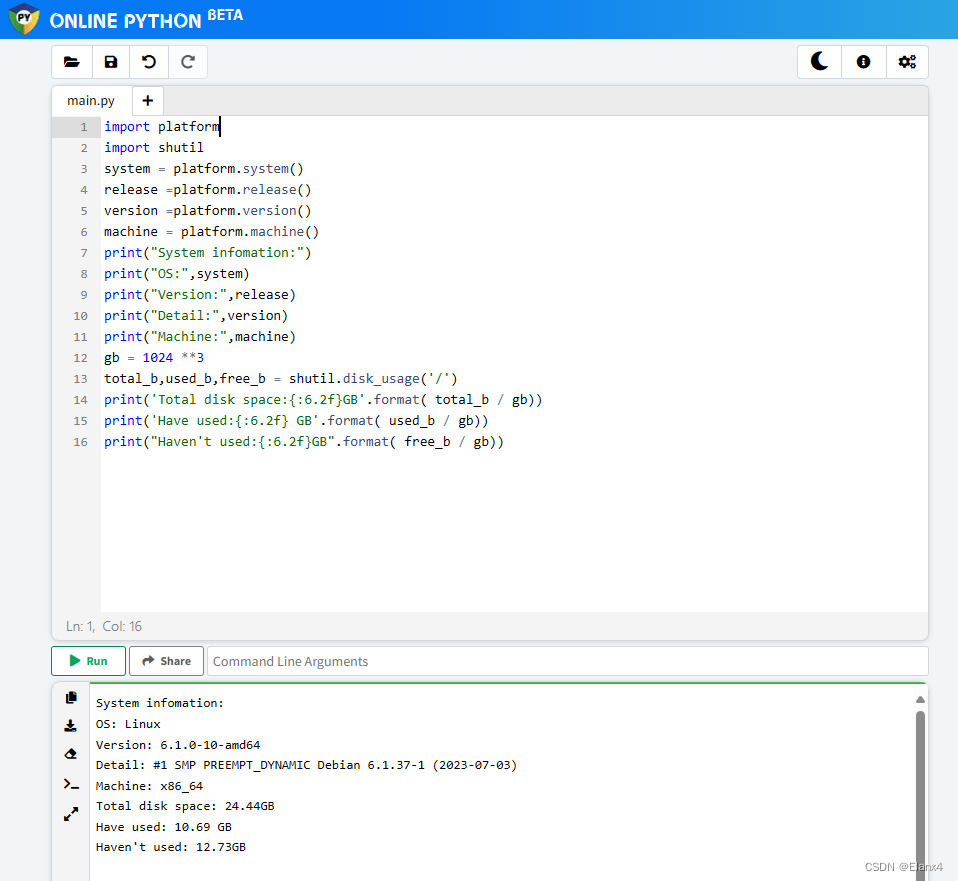Click the 'Total disk space' print code line
The image size is (958, 881).
[323, 400]
